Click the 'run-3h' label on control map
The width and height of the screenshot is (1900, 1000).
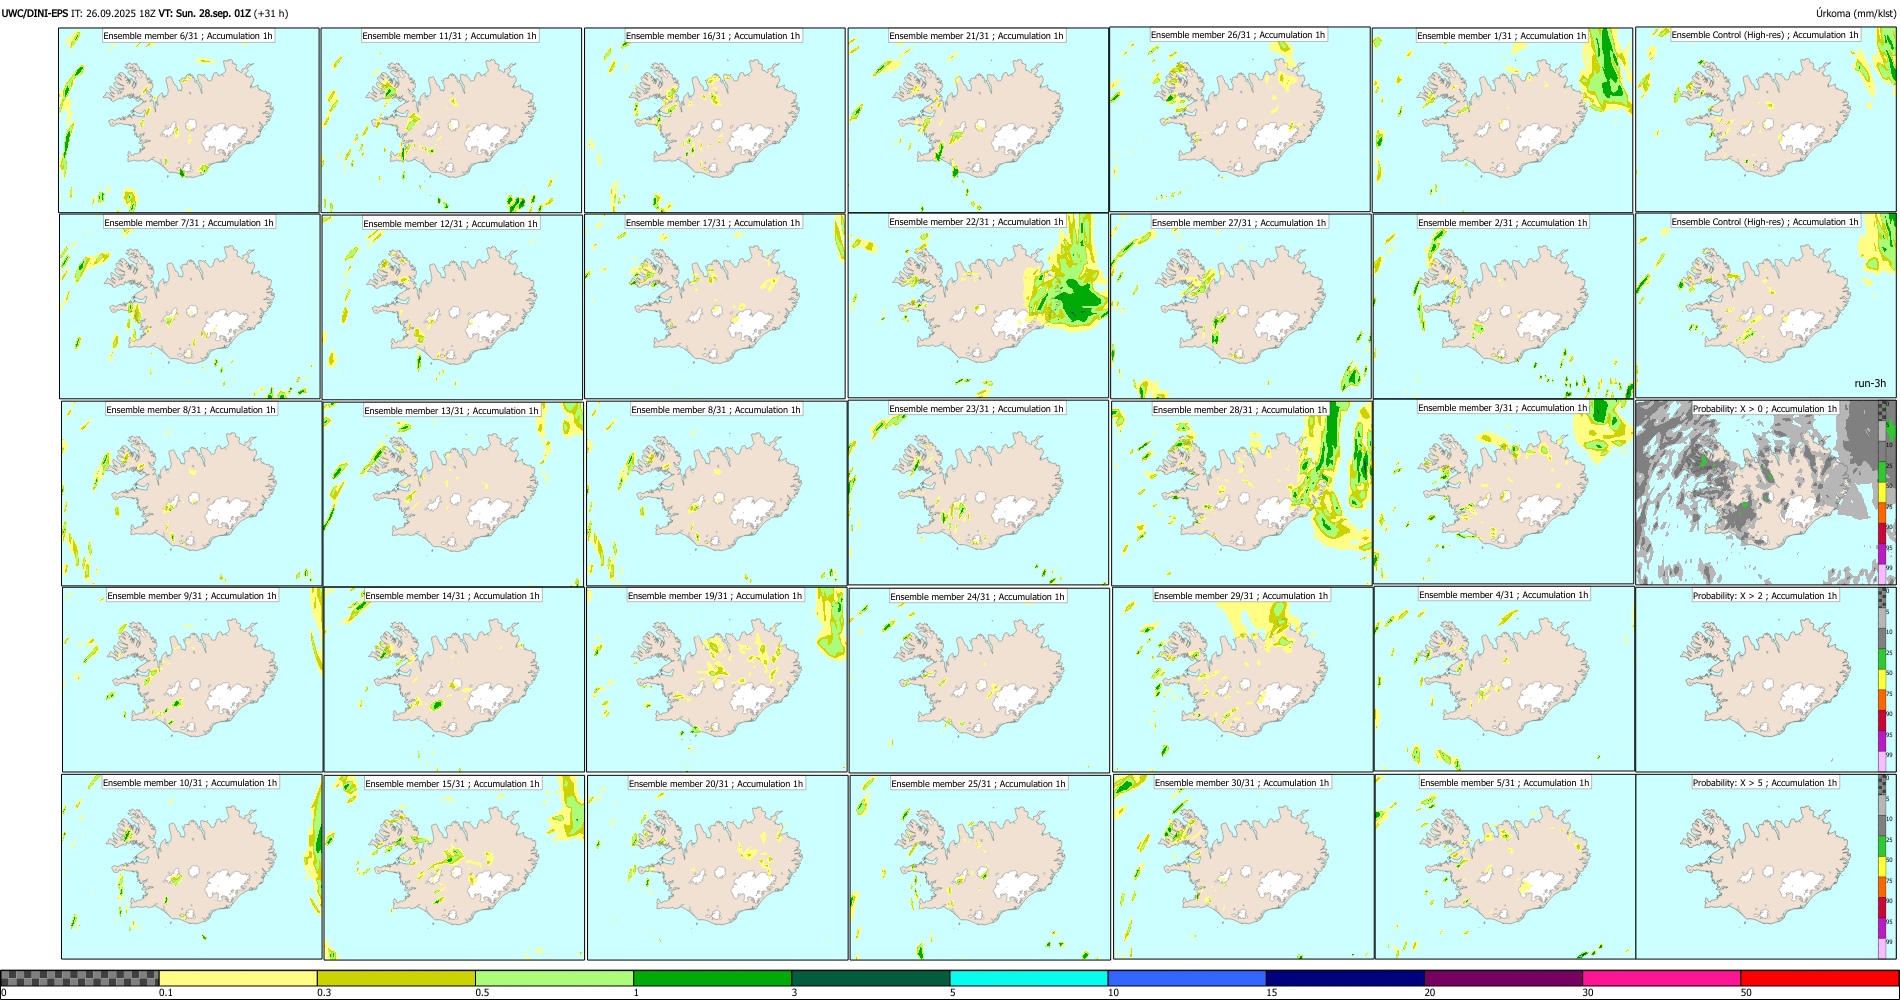tap(1870, 383)
